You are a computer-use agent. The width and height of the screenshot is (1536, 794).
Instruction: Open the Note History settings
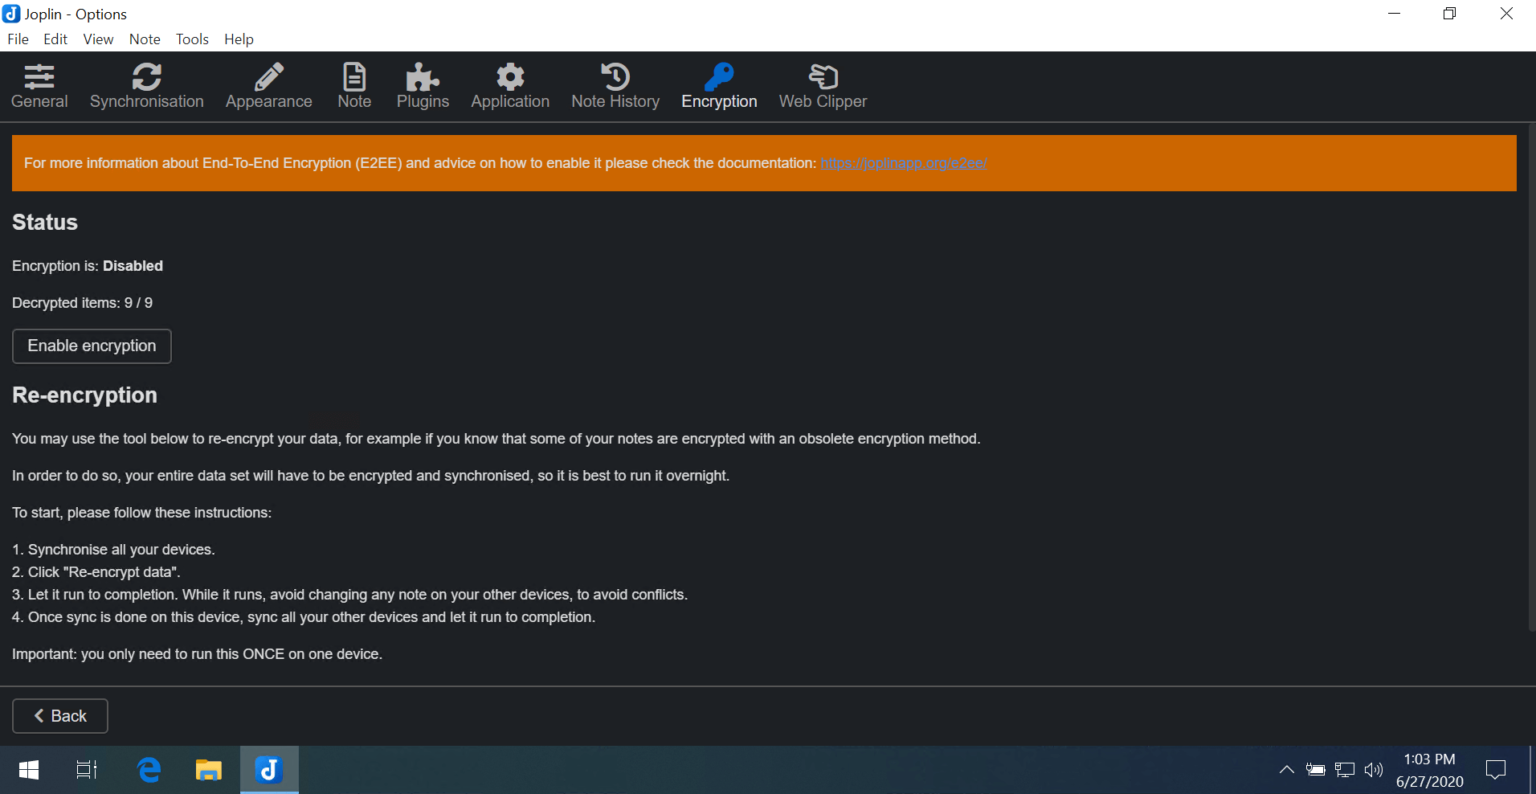pos(615,85)
